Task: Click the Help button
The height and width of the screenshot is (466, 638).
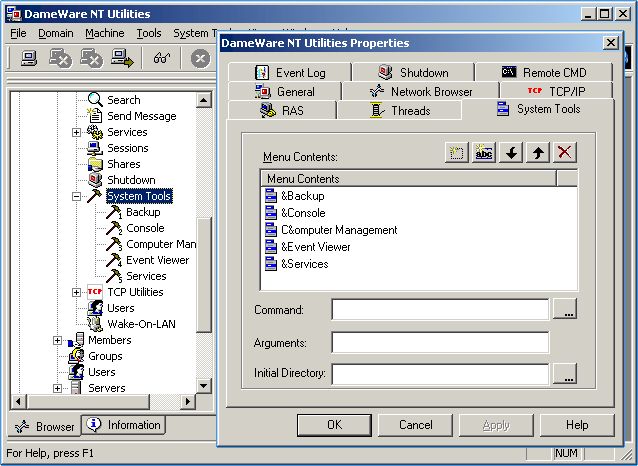Action: point(577,425)
